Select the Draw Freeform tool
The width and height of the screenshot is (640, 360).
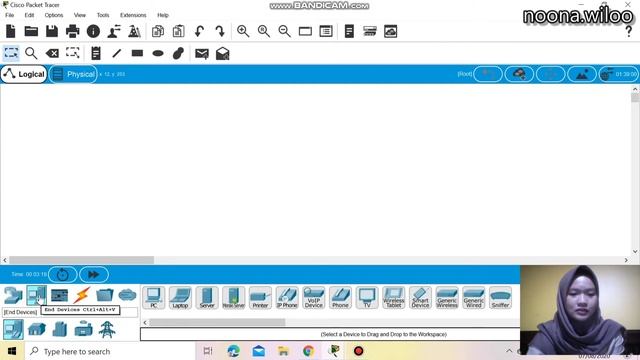click(x=178, y=53)
